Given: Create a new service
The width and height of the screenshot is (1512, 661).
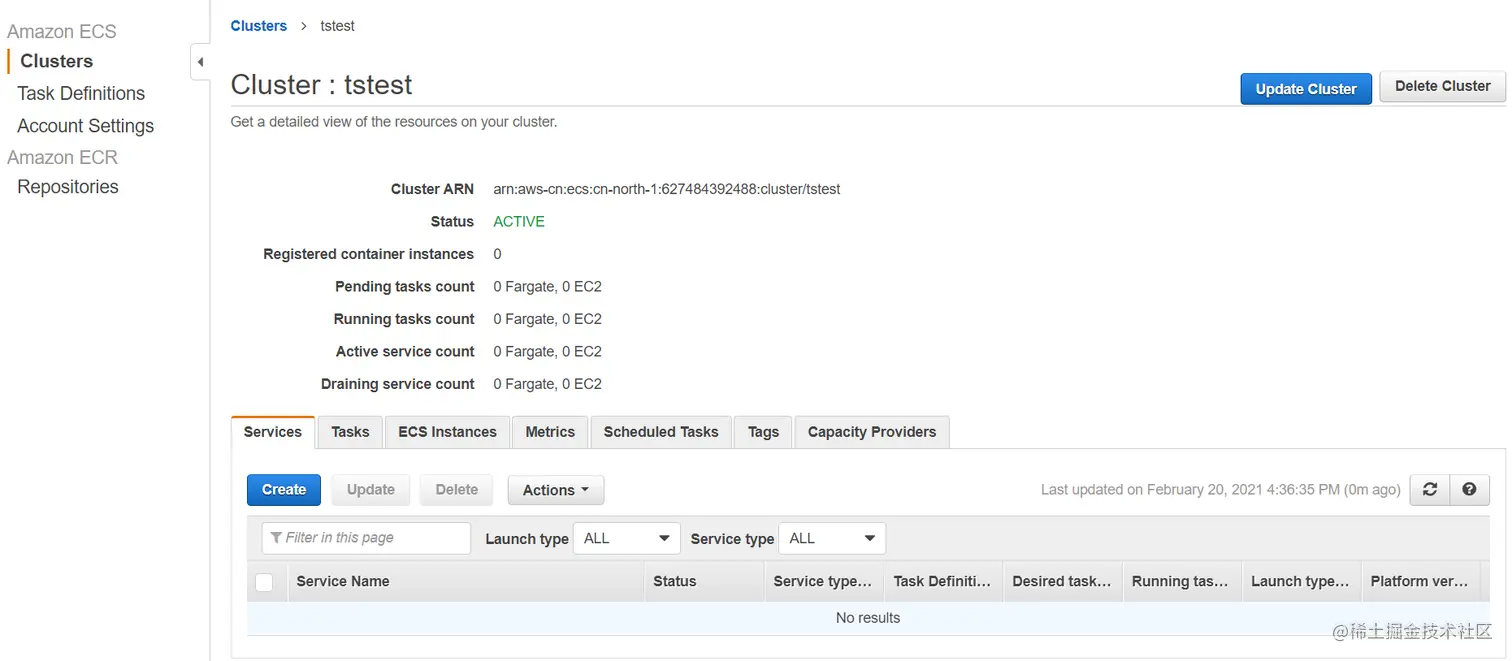Looking at the screenshot, I should tap(284, 490).
